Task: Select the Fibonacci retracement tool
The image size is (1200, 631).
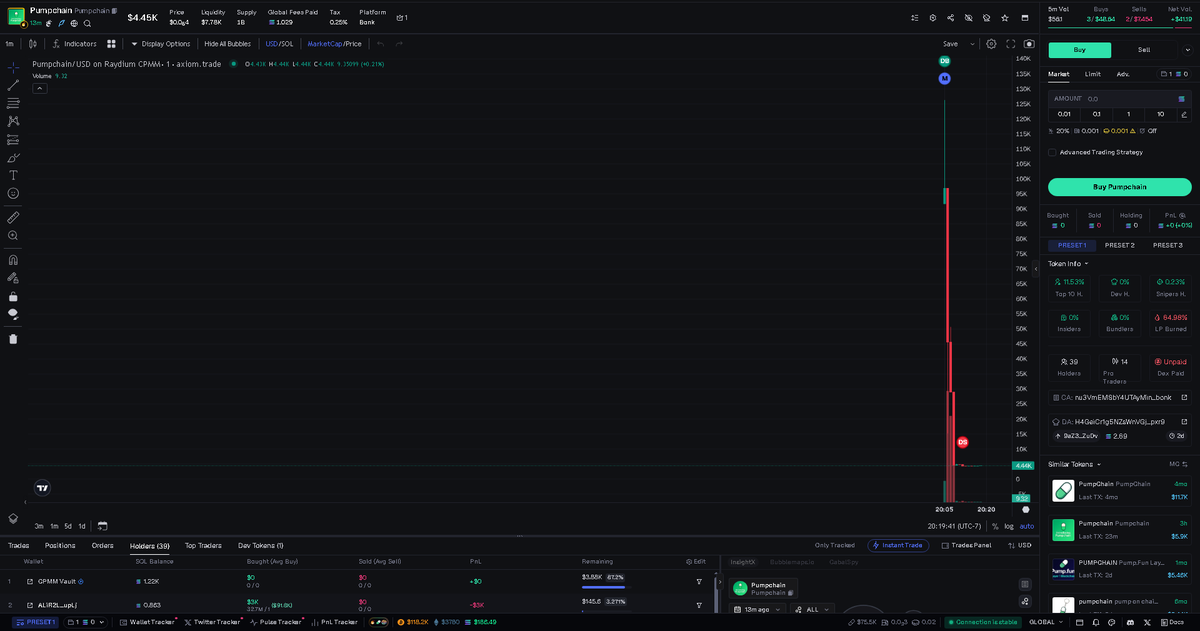Action: click(13, 103)
